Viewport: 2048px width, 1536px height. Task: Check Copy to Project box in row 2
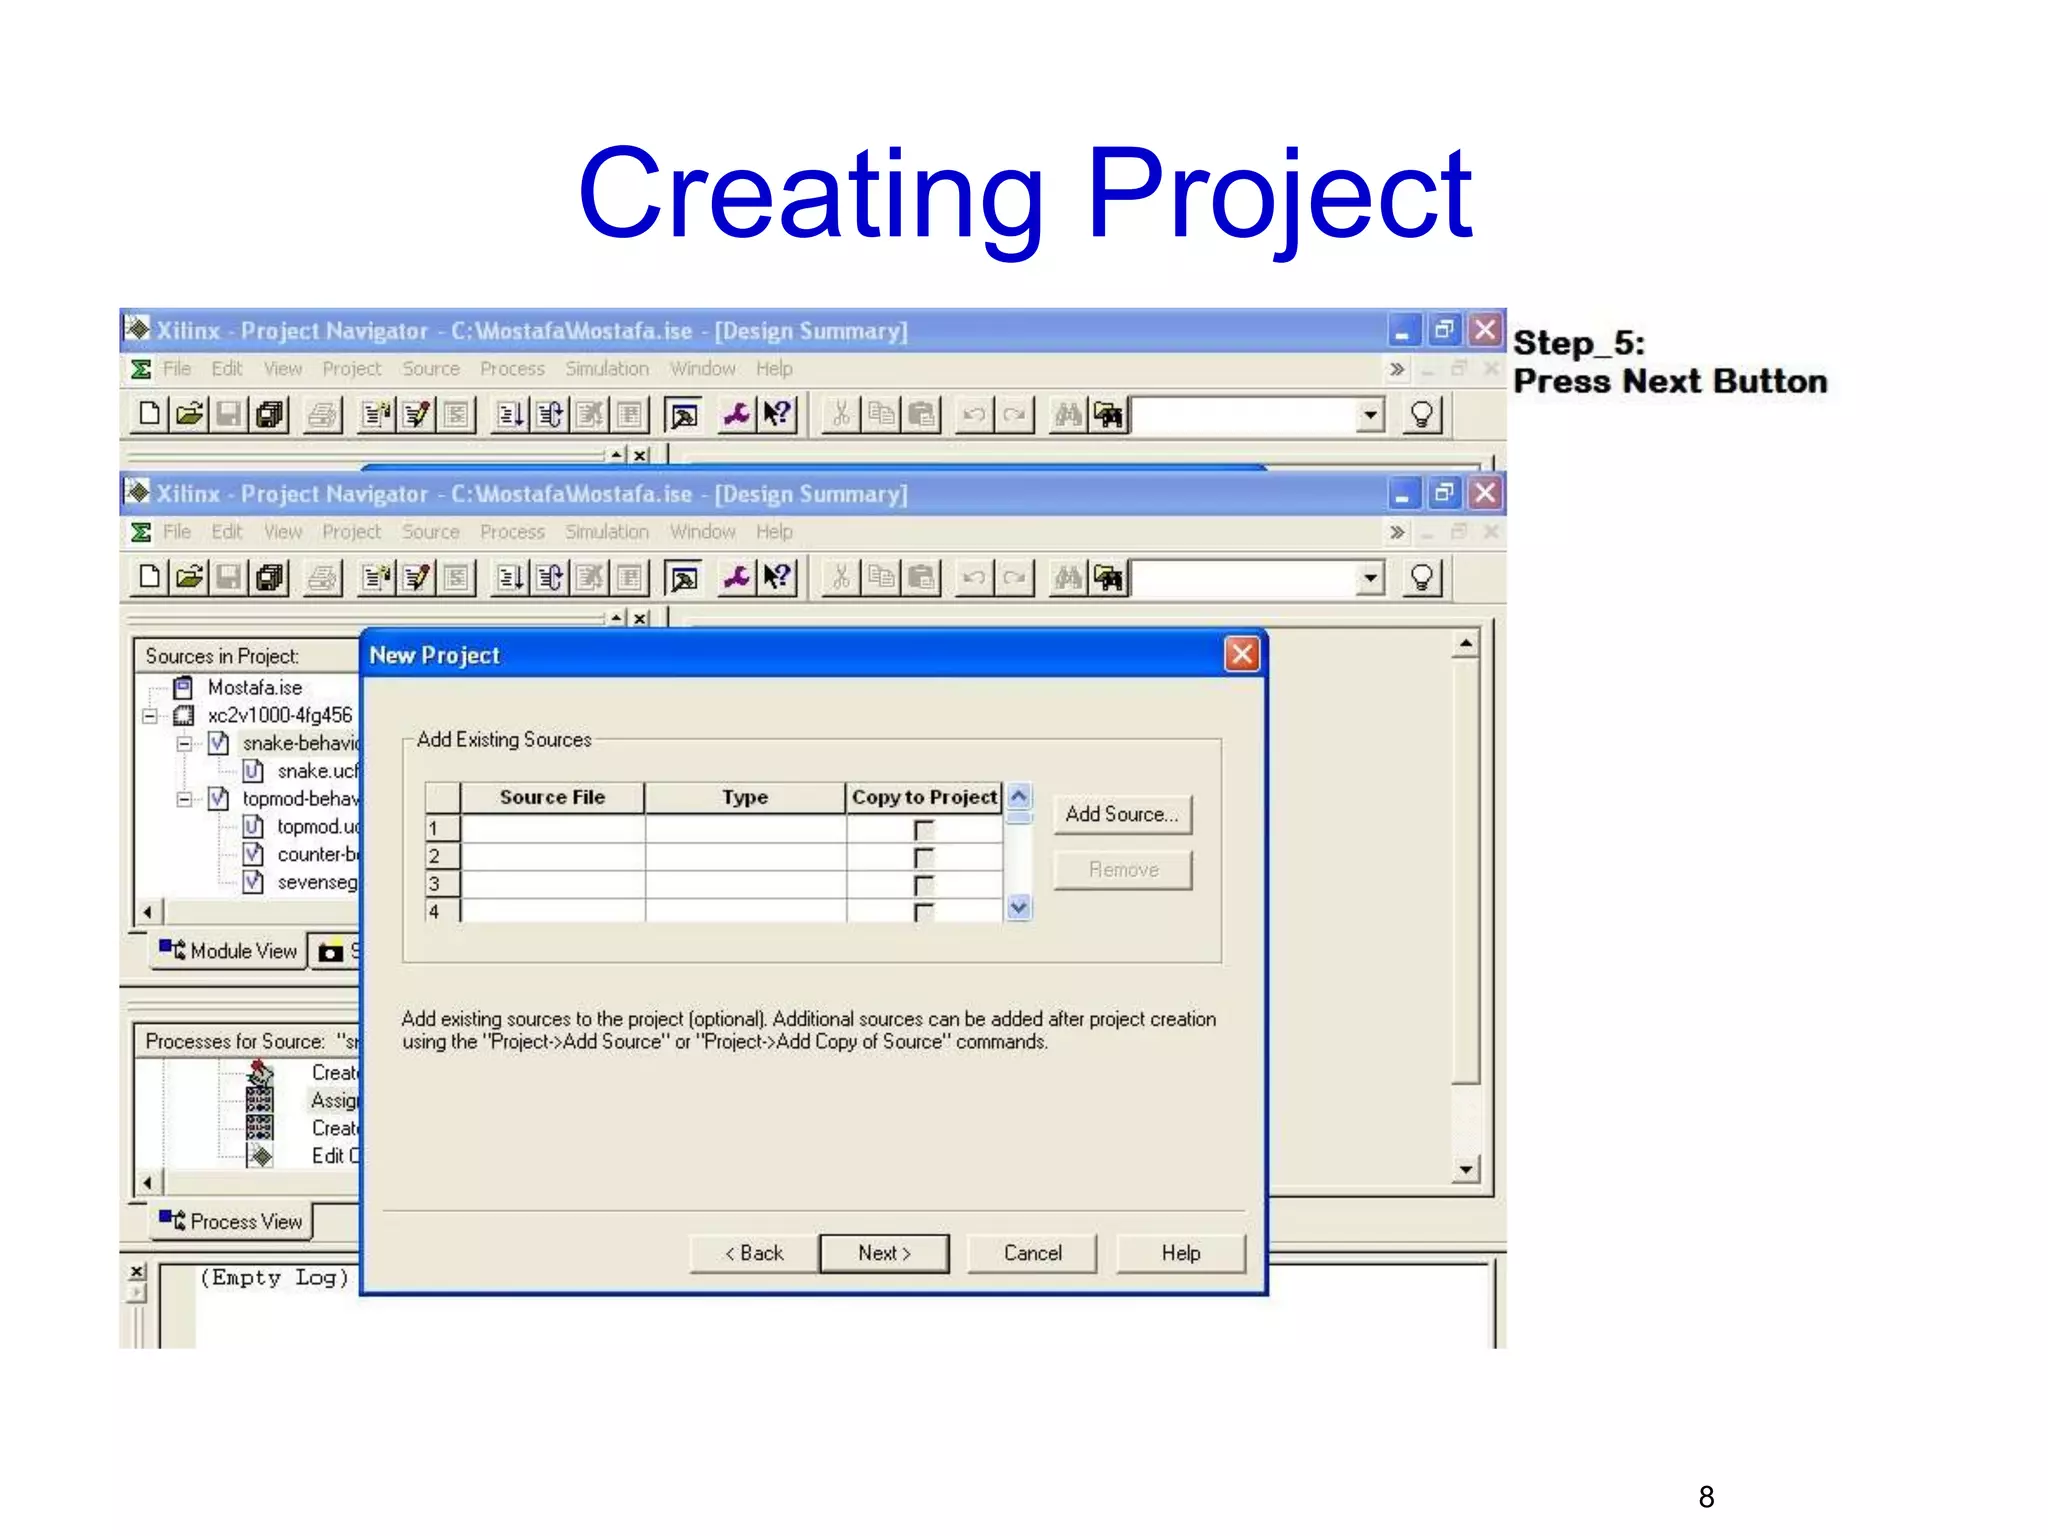pyautogui.click(x=923, y=858)
